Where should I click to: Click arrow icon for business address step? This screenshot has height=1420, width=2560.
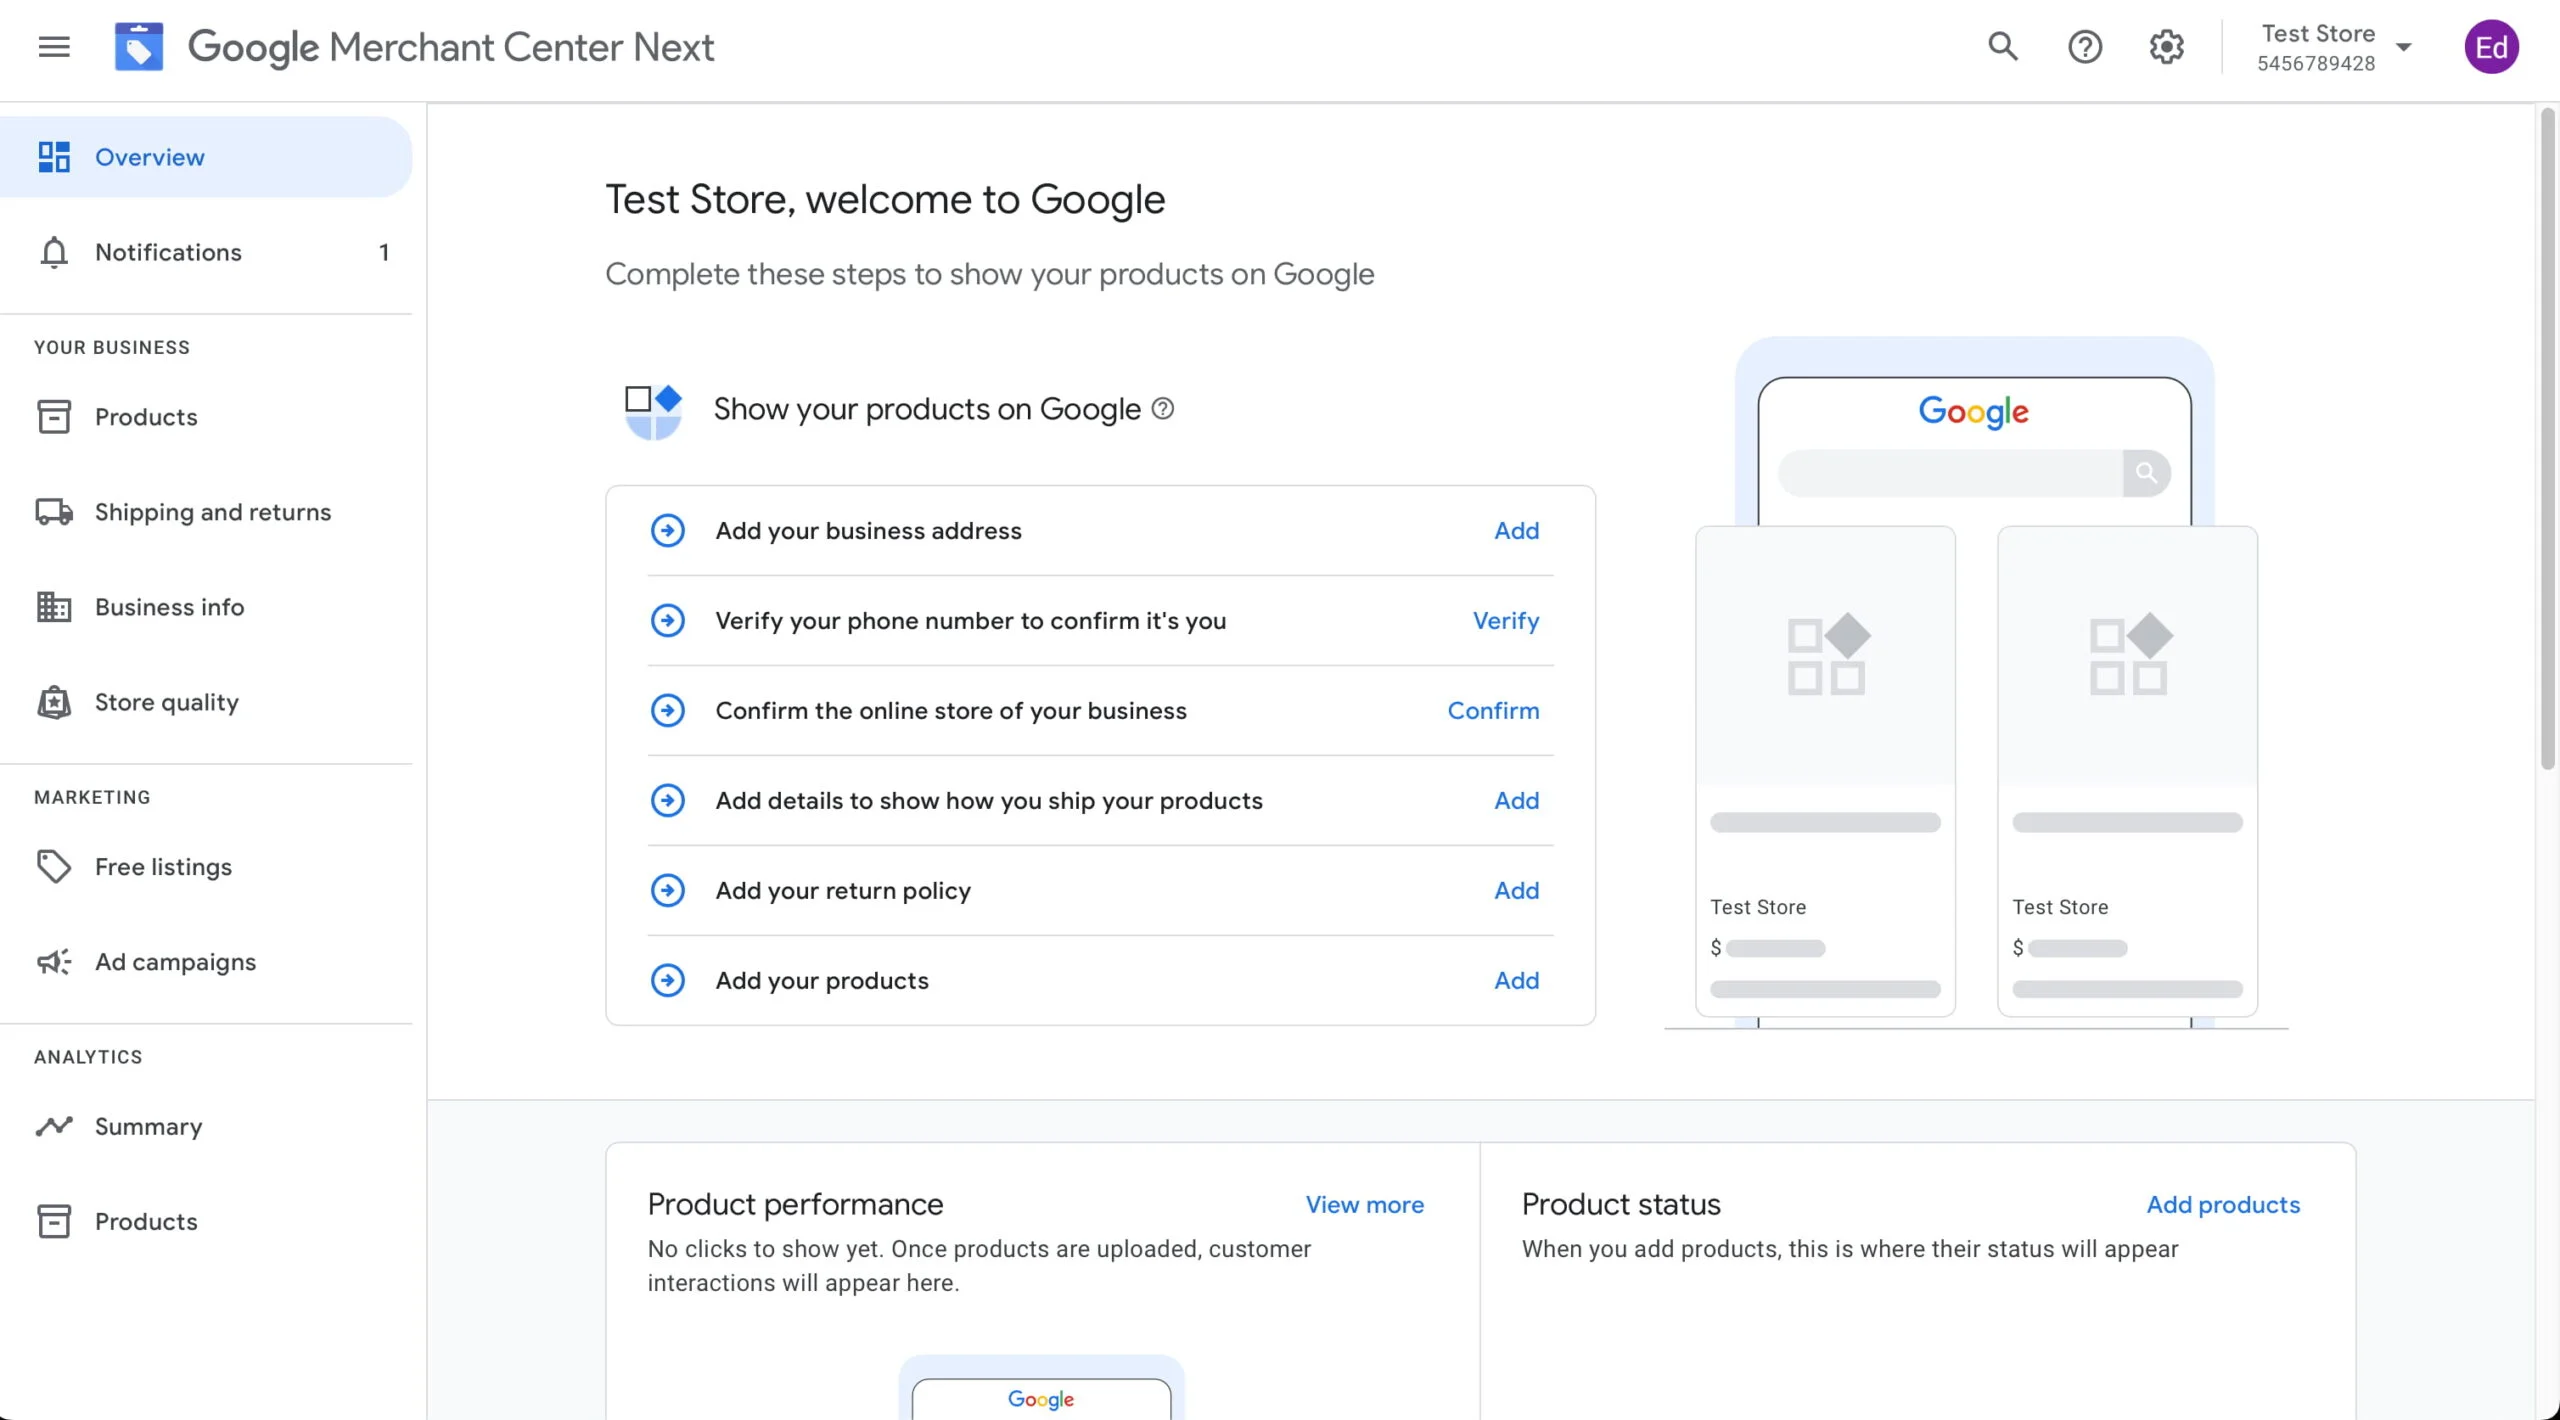[668, 531]
